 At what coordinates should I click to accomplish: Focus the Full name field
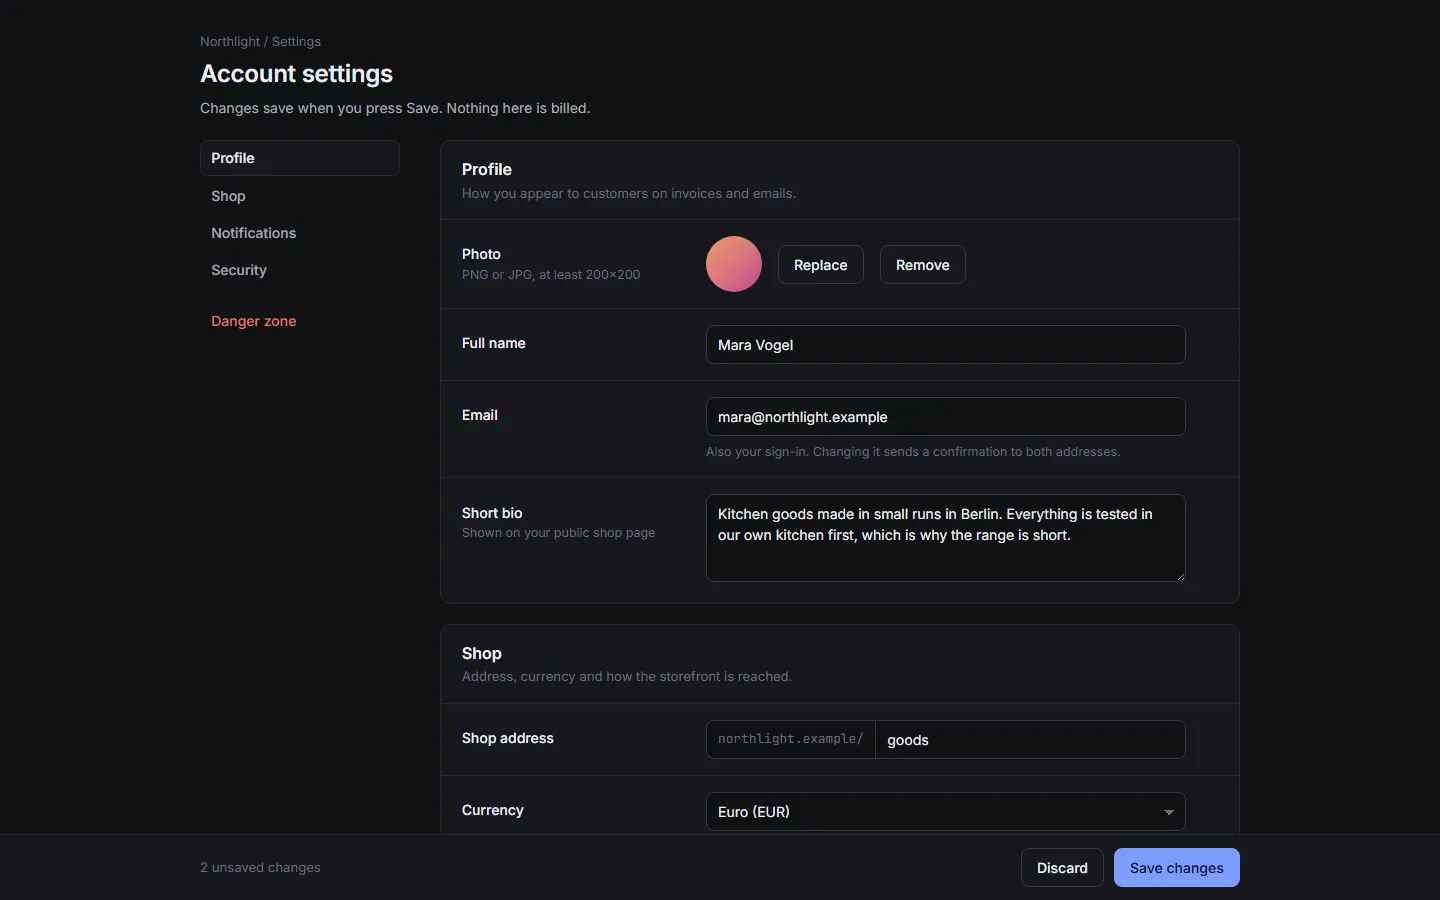pos(946,345)
